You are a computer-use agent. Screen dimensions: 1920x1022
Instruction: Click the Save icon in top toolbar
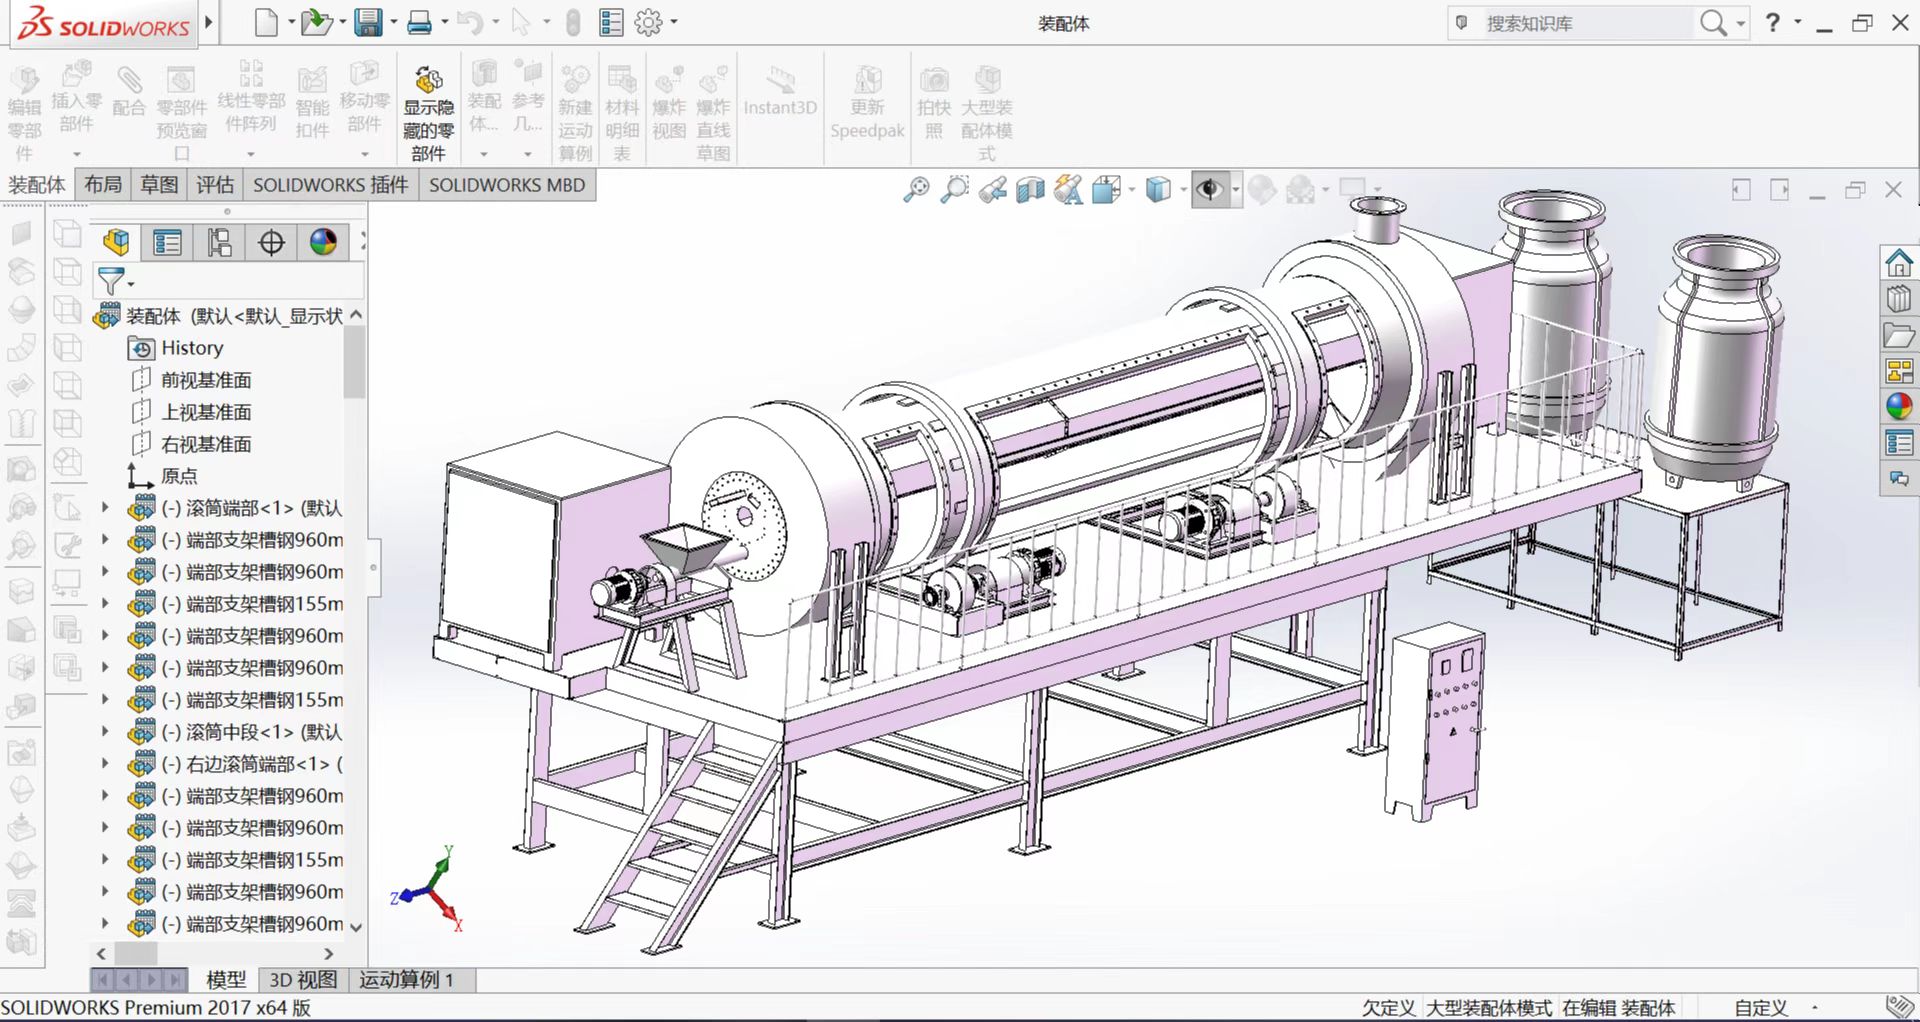(368, 22)
